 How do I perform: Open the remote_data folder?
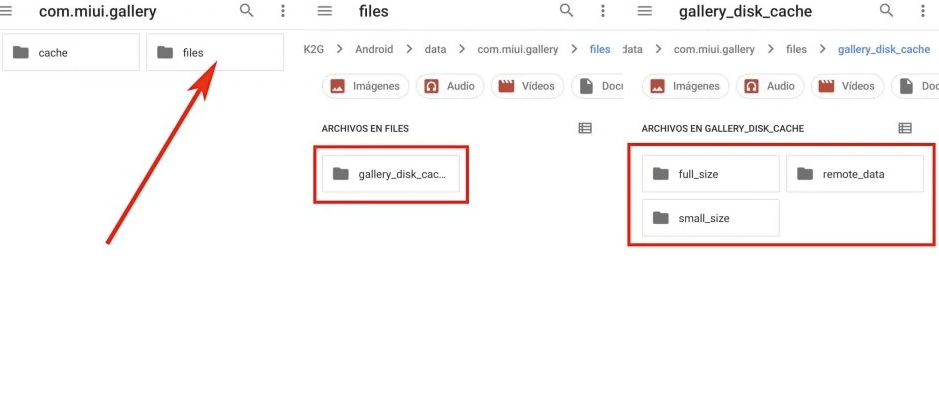(x=855, y=174)
